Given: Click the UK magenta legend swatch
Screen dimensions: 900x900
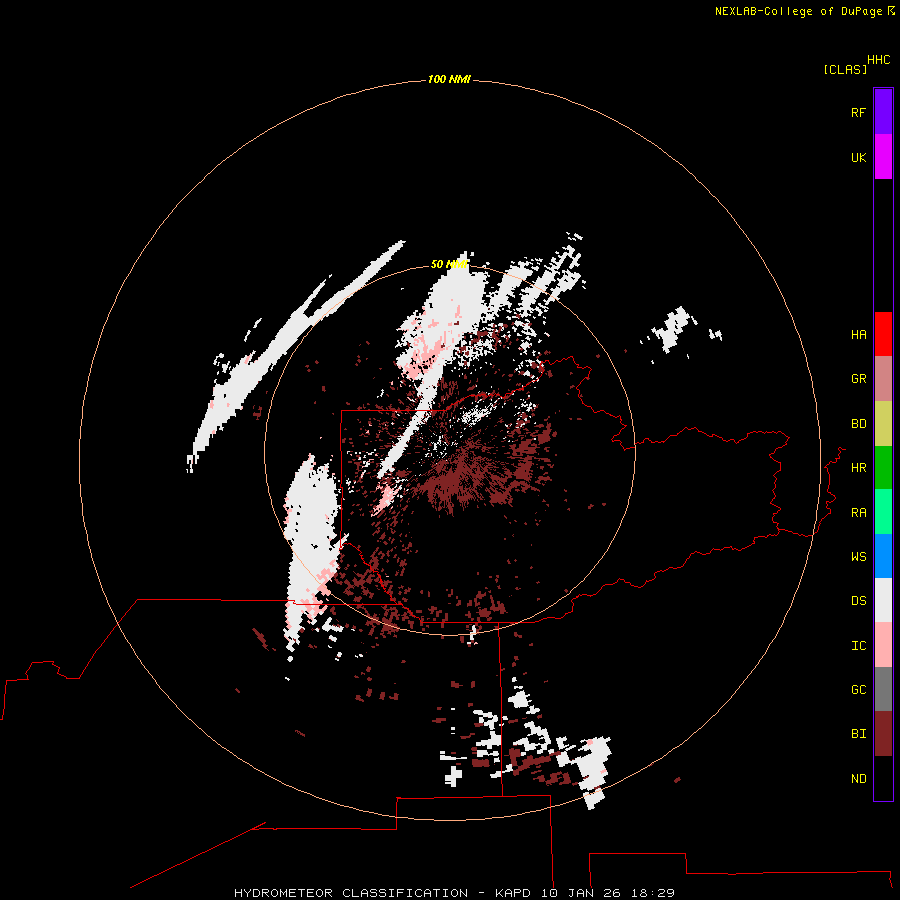Looking at the screenshot, I should (883, 157).
